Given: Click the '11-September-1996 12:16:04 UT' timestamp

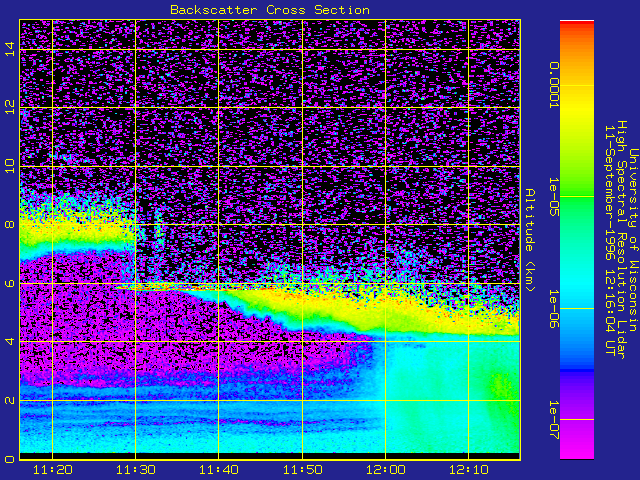Looking at the screenshot, I should [x=610, y=240].
